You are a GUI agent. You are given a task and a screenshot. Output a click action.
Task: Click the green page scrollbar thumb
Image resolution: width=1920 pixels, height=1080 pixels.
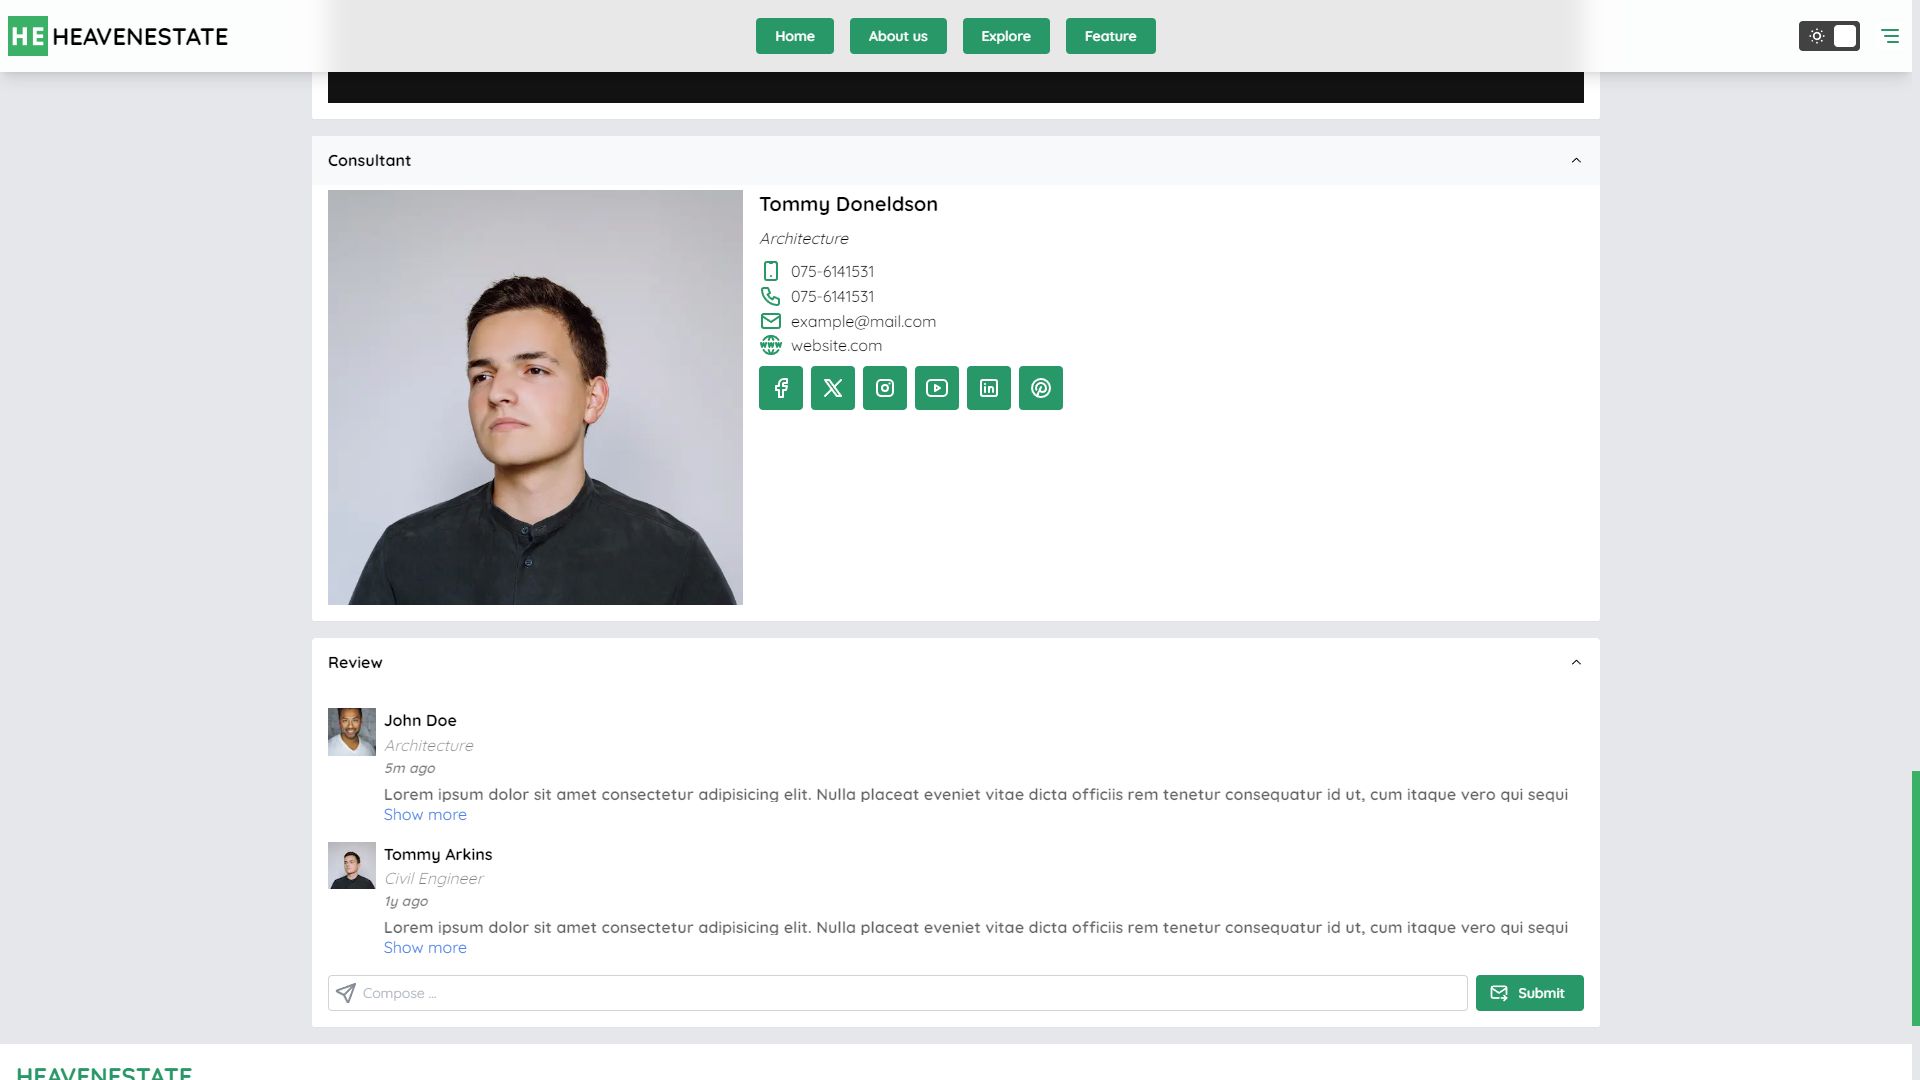click(x=1915, y=897)
